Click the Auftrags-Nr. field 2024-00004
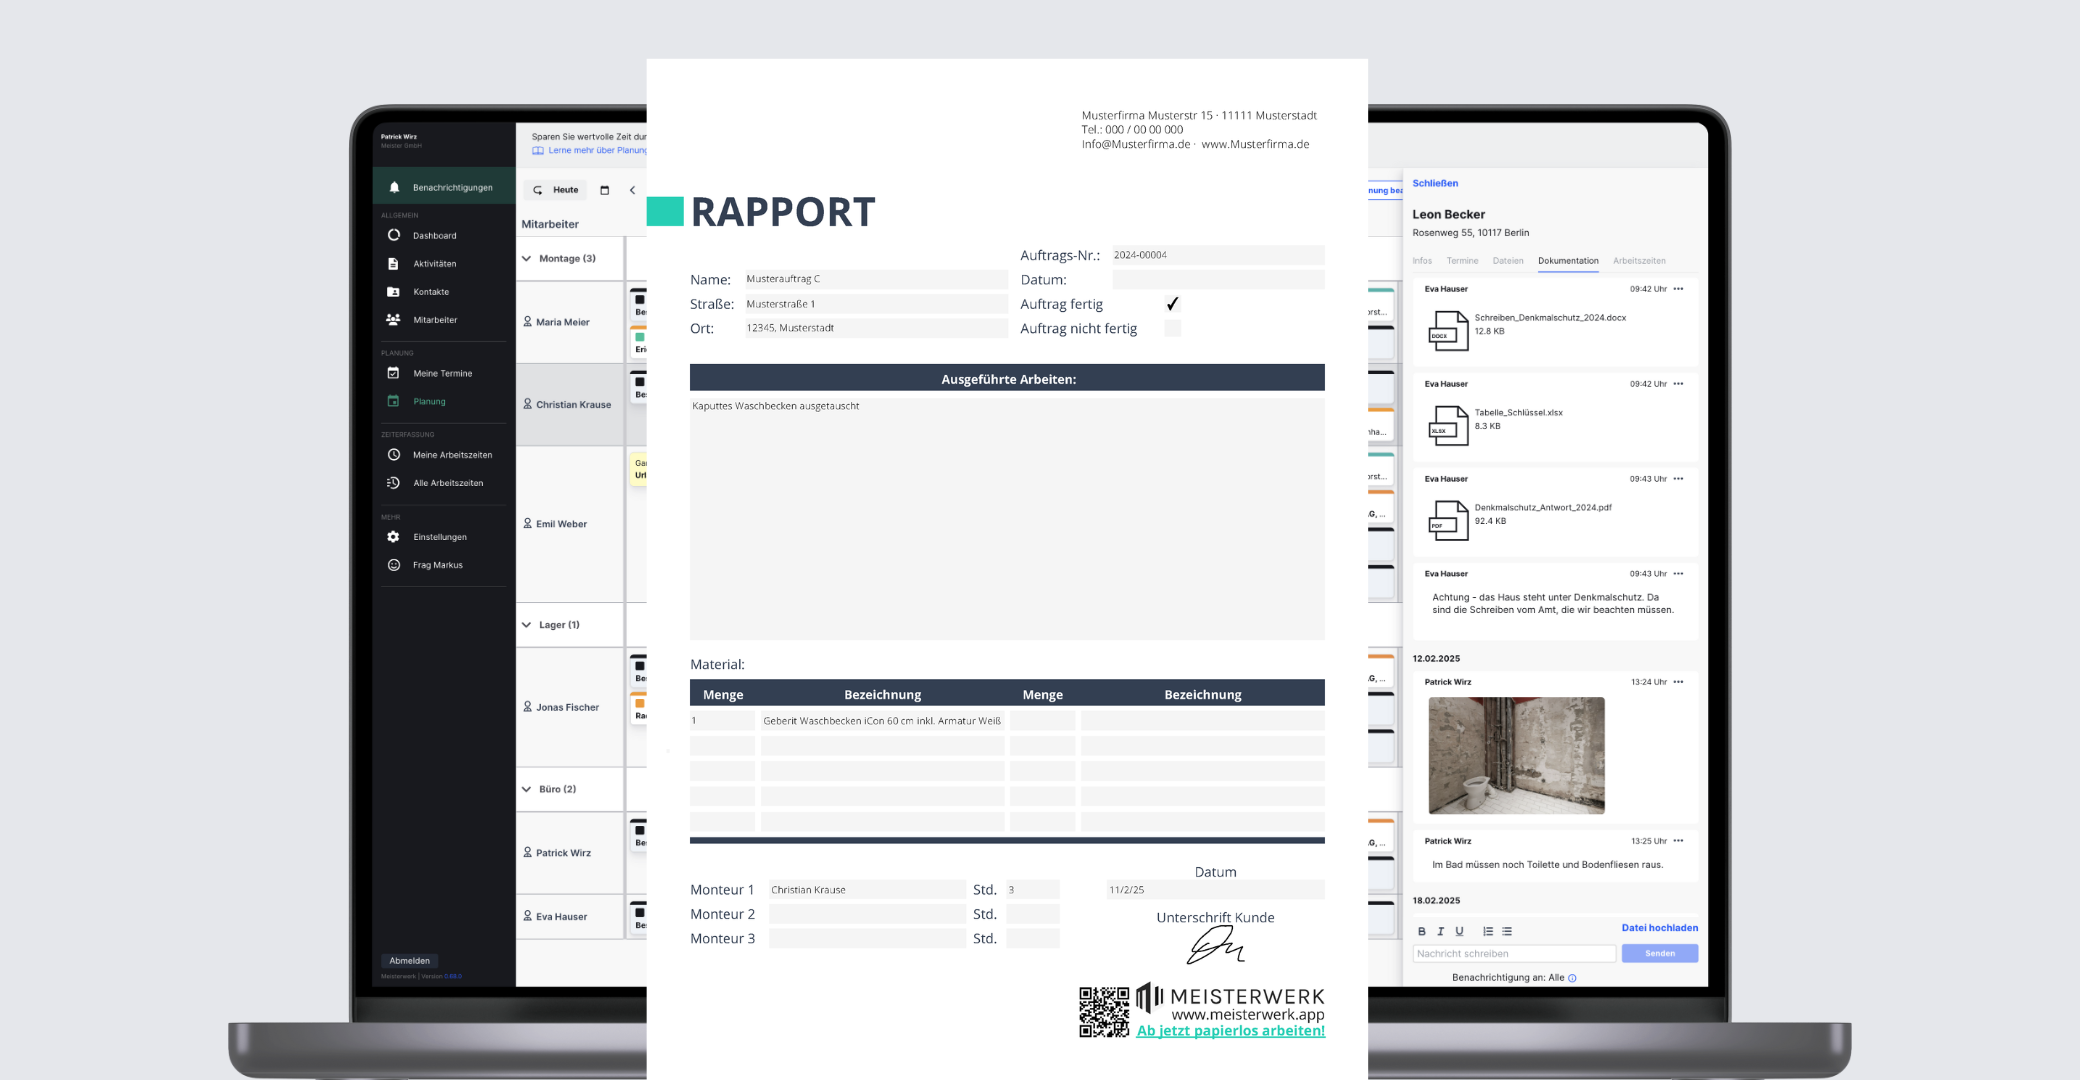 pyautogui.click(x=1218, y=255)
